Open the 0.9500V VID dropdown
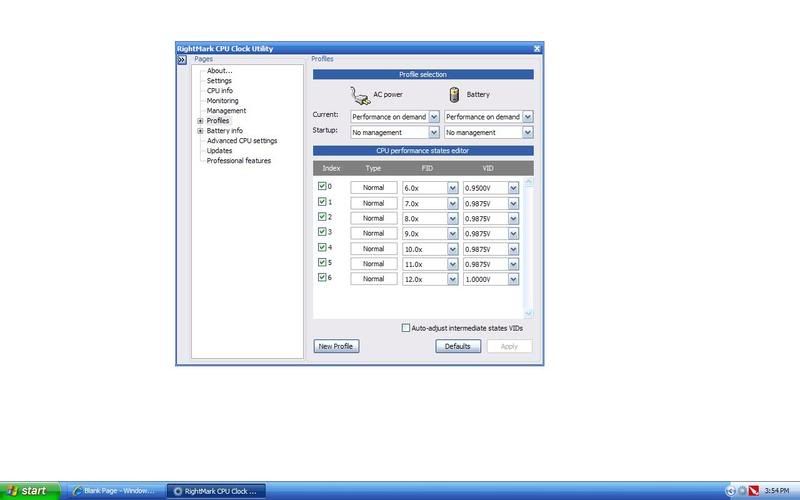 pyautogui.click(x=513, y=188)
